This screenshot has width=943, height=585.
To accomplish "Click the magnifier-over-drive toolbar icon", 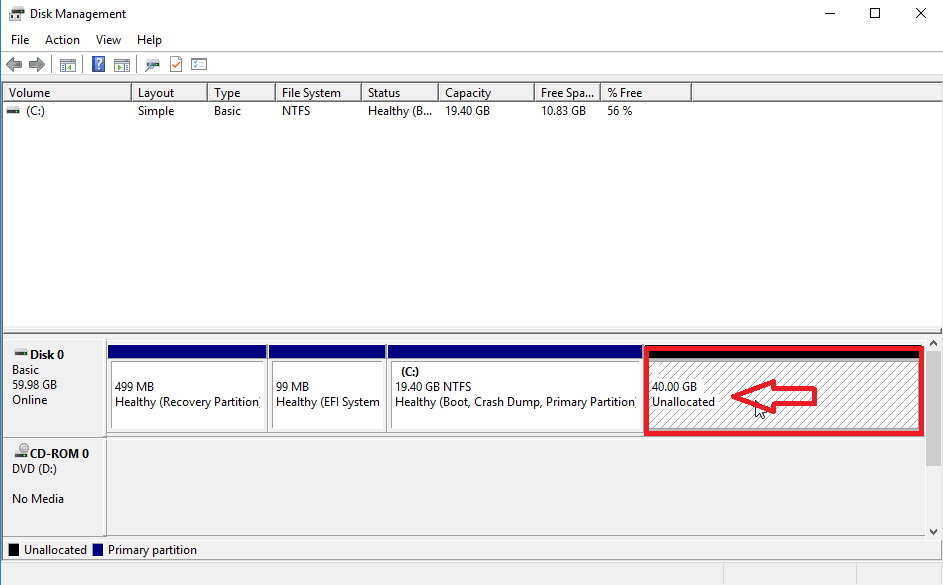I will [152, 64].
